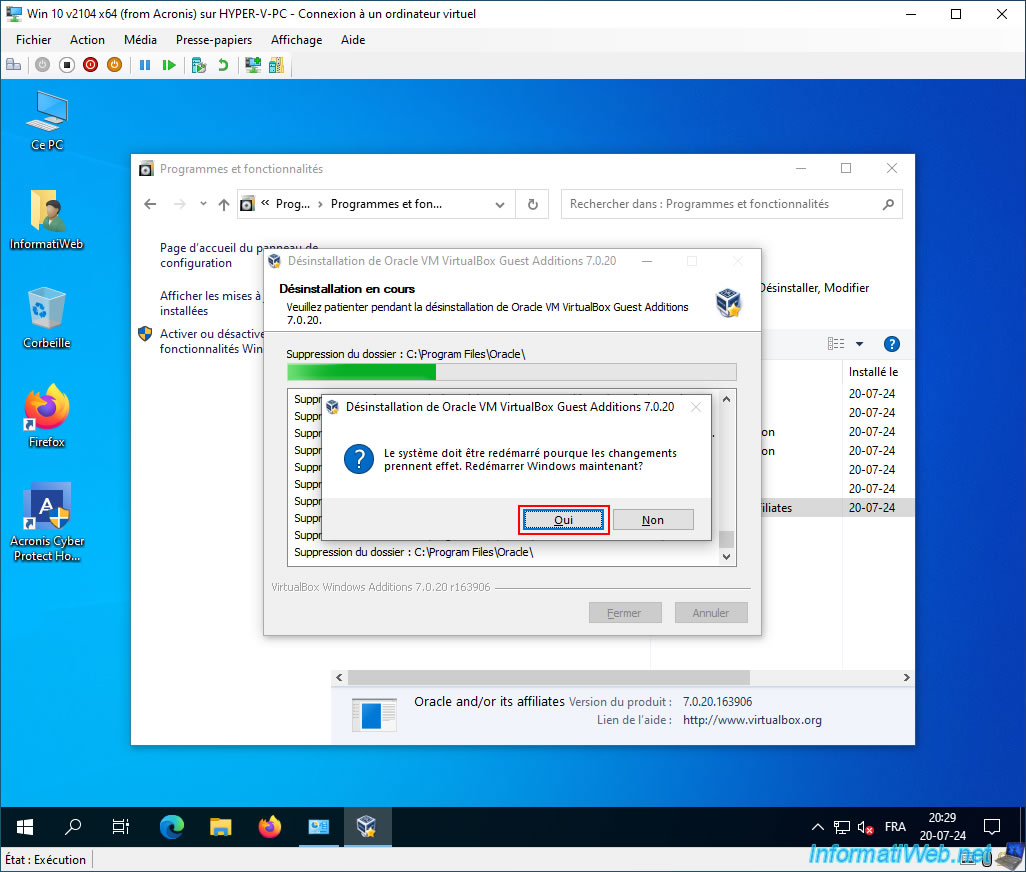Click the Enhanced session icon
This screenshot has height=872, width=1026.
[253, 65]
